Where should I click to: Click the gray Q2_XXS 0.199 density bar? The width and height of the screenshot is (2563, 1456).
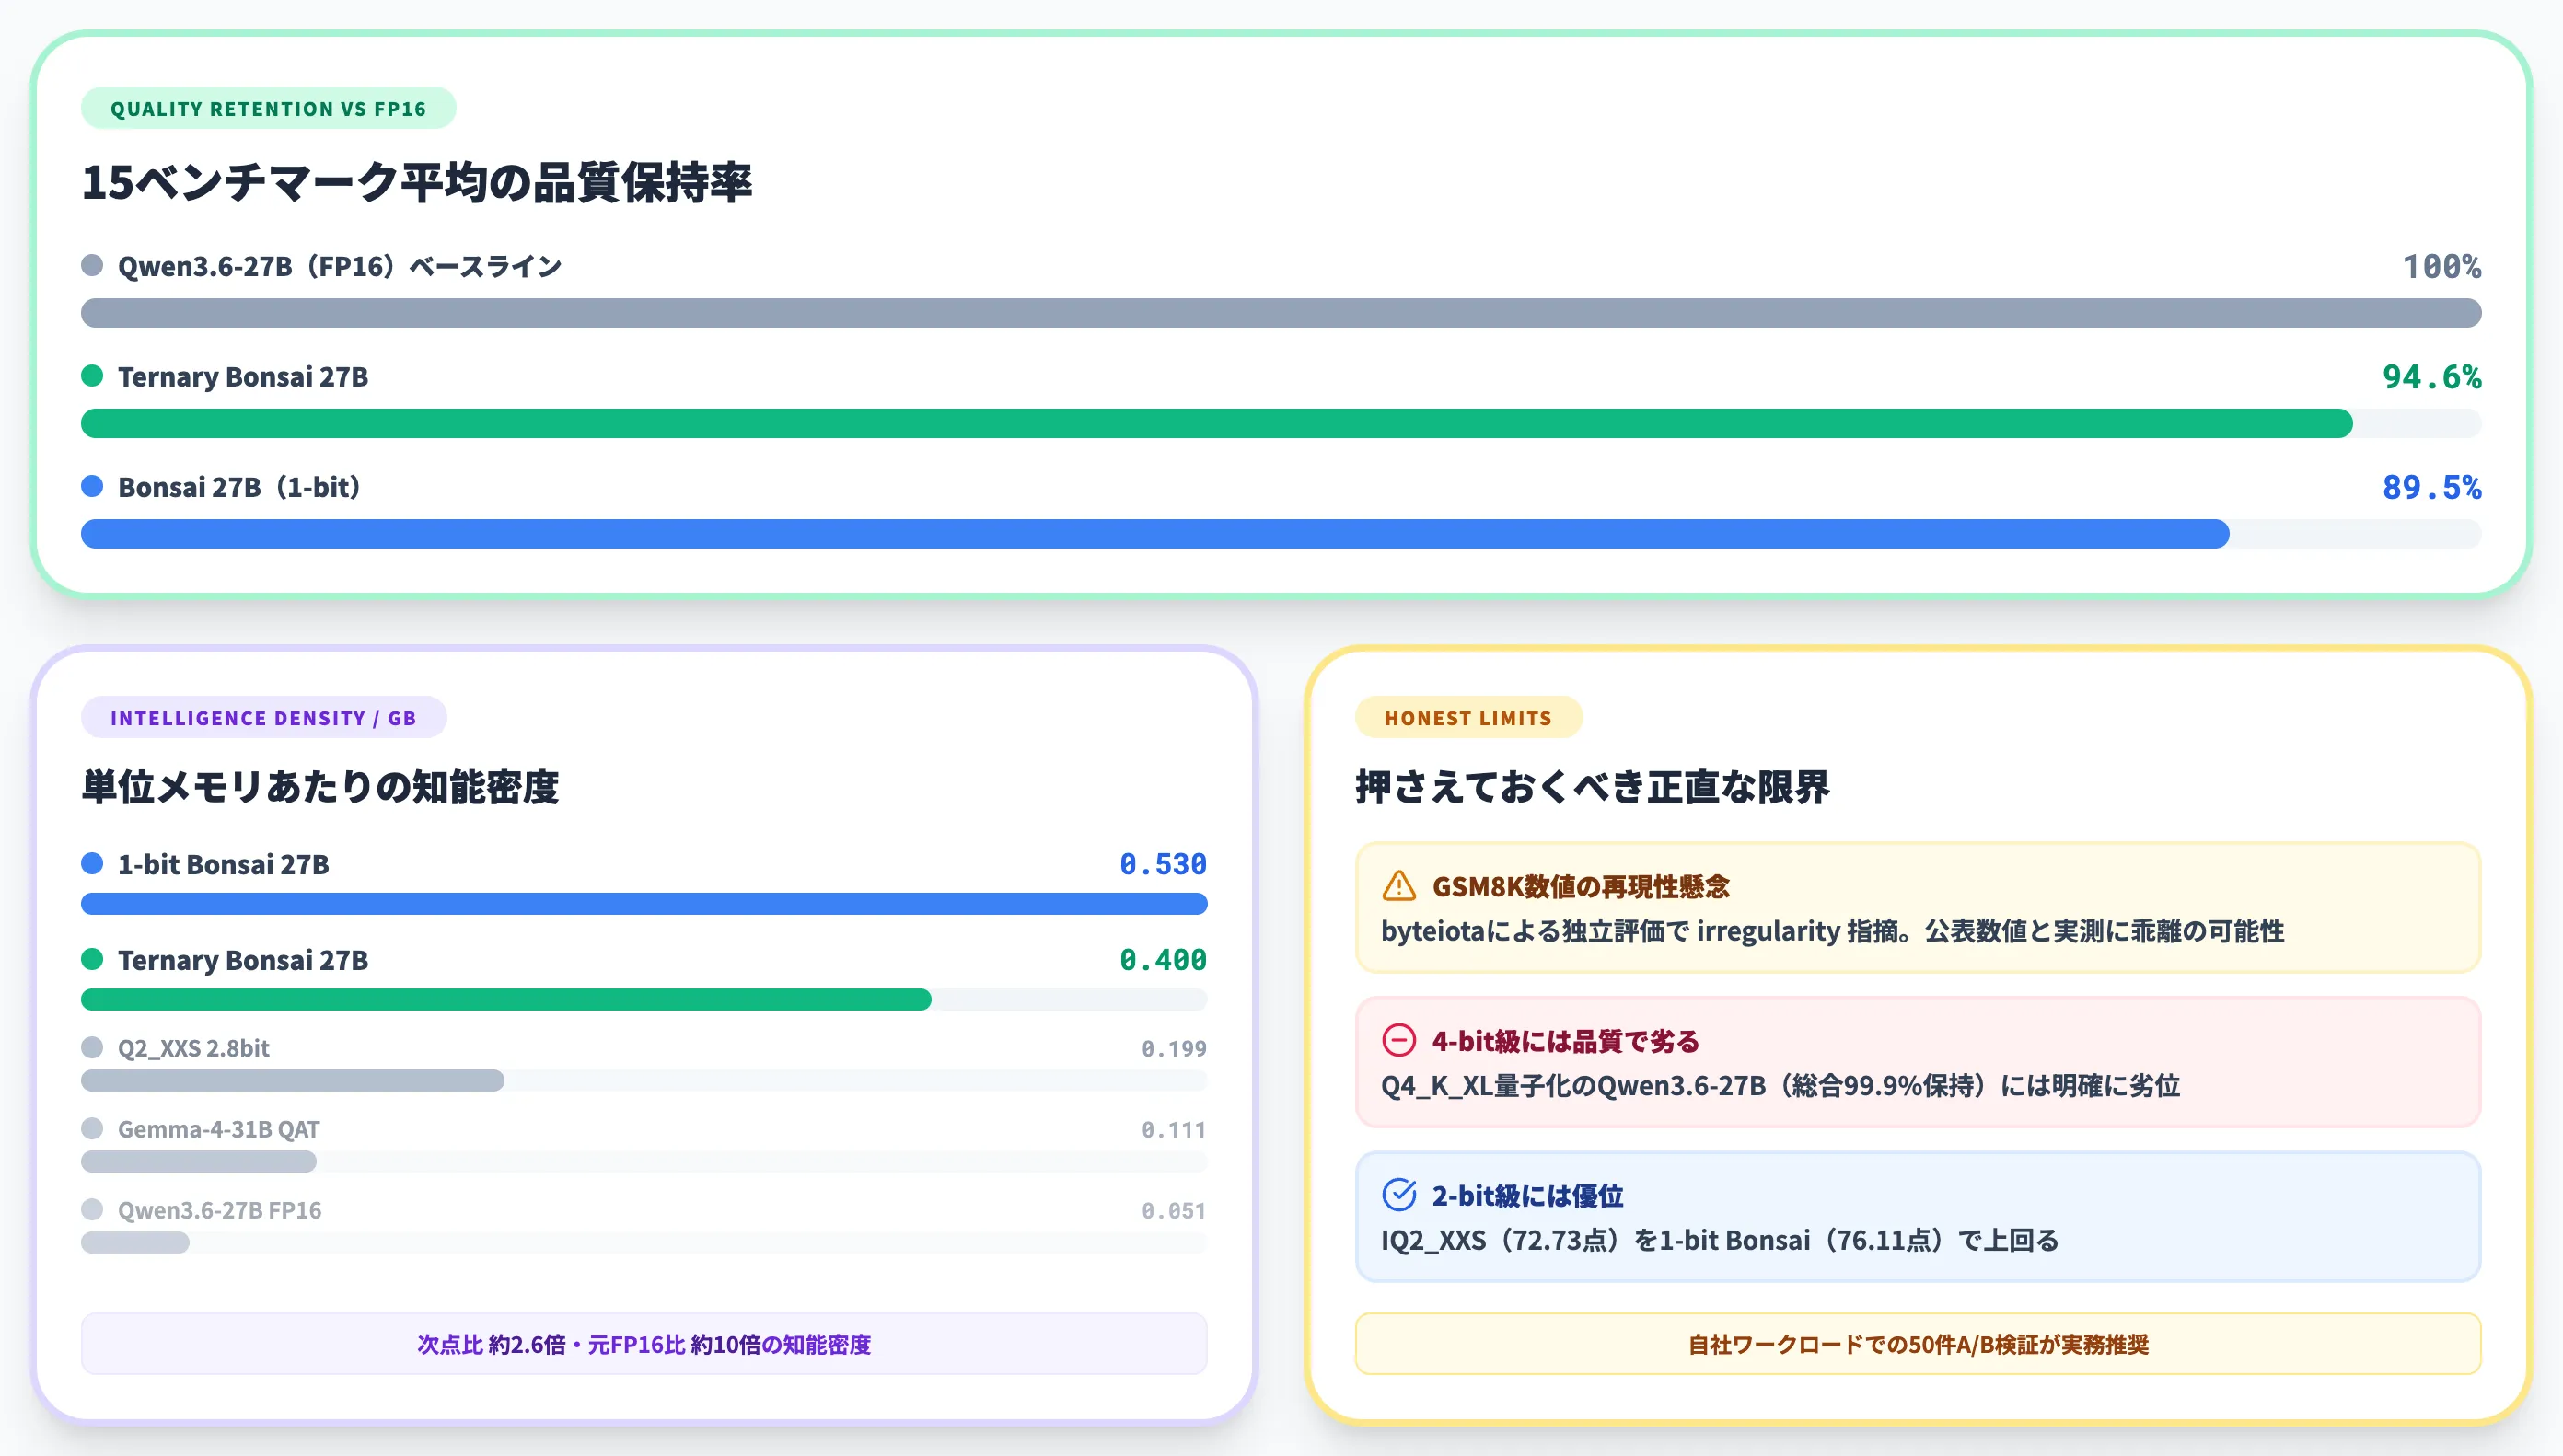[293, 1081]
